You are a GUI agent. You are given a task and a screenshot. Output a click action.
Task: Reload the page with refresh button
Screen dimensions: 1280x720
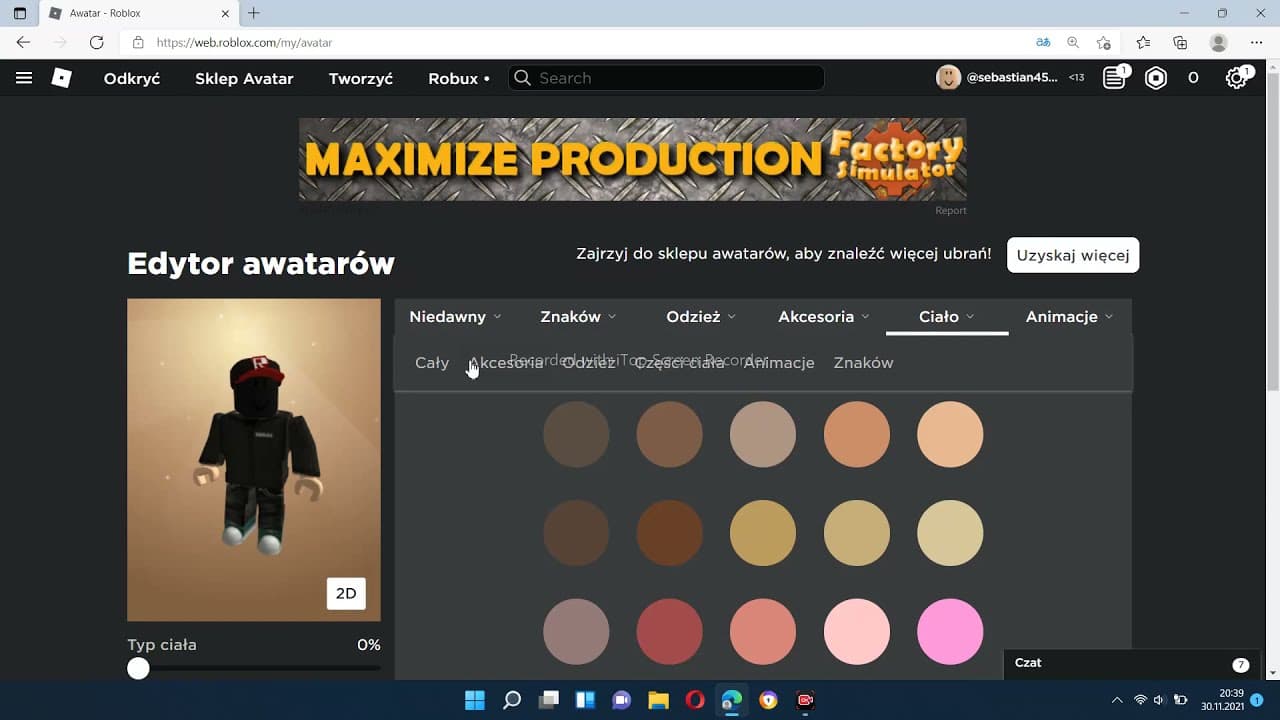coord(97,43)
